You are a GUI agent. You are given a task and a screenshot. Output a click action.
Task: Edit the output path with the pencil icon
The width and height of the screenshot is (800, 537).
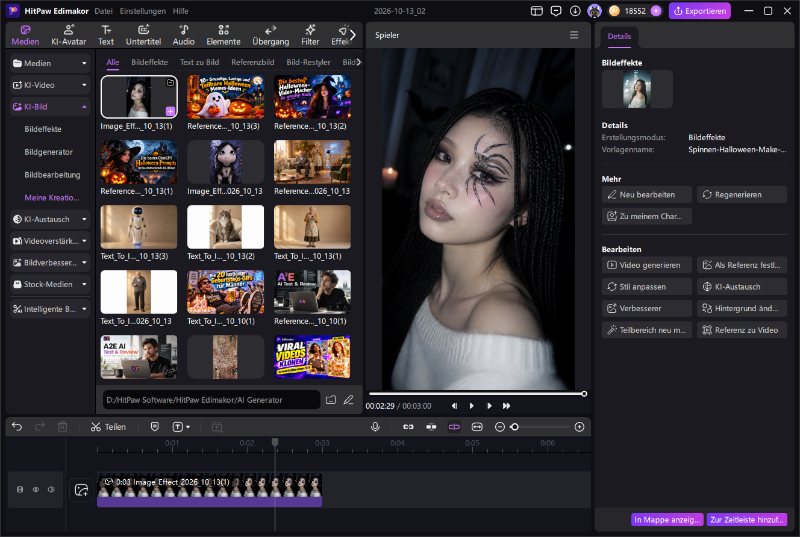point(348,400)
